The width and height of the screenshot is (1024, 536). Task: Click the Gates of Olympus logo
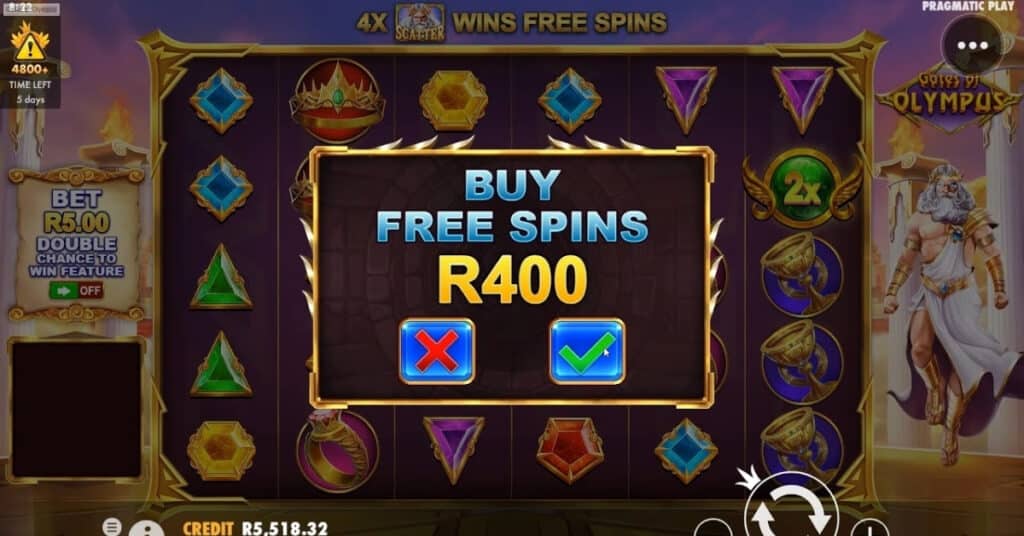(x=948, y=100)
